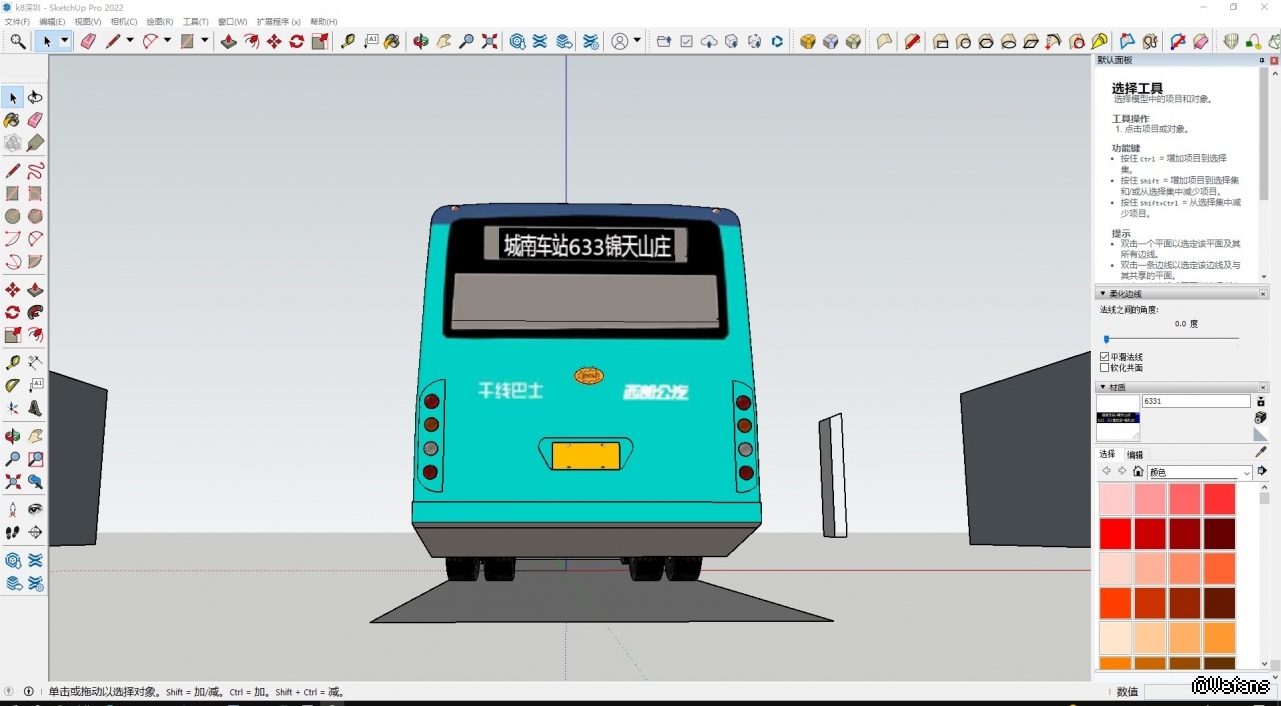Select the Eraser tool in top toolbar

pyautogui.click(x=88, y=41)
